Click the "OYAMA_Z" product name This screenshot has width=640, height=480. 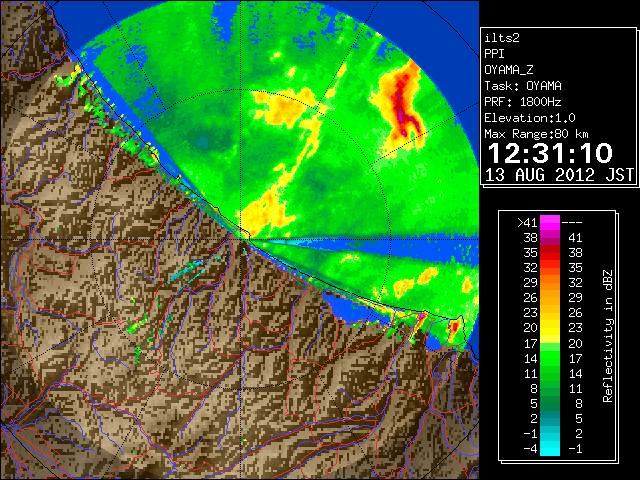tap(509, 70)
